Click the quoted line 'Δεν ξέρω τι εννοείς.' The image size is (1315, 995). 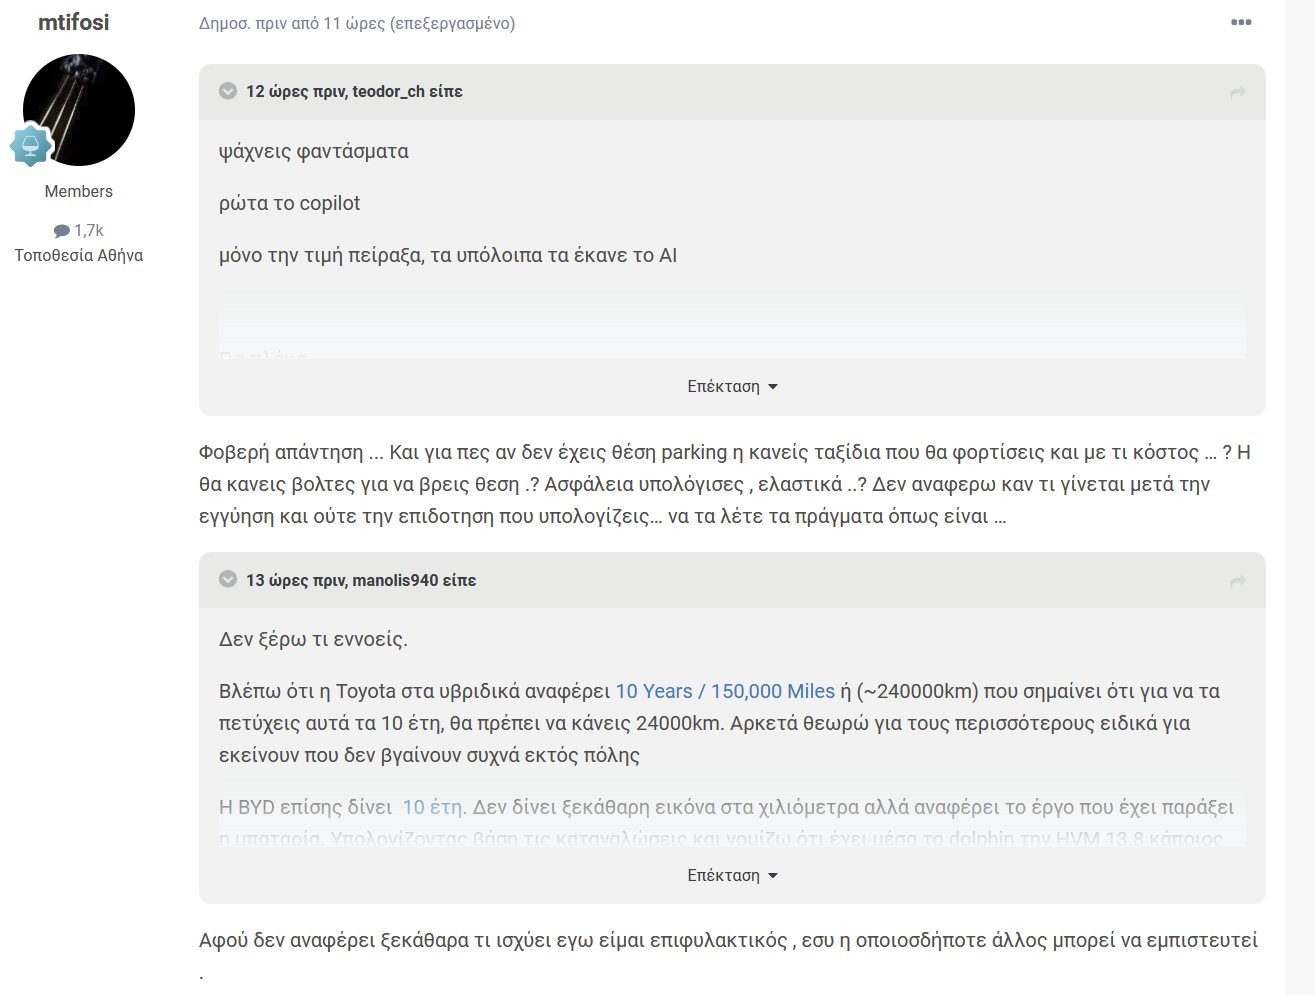[x=313, y=639]
